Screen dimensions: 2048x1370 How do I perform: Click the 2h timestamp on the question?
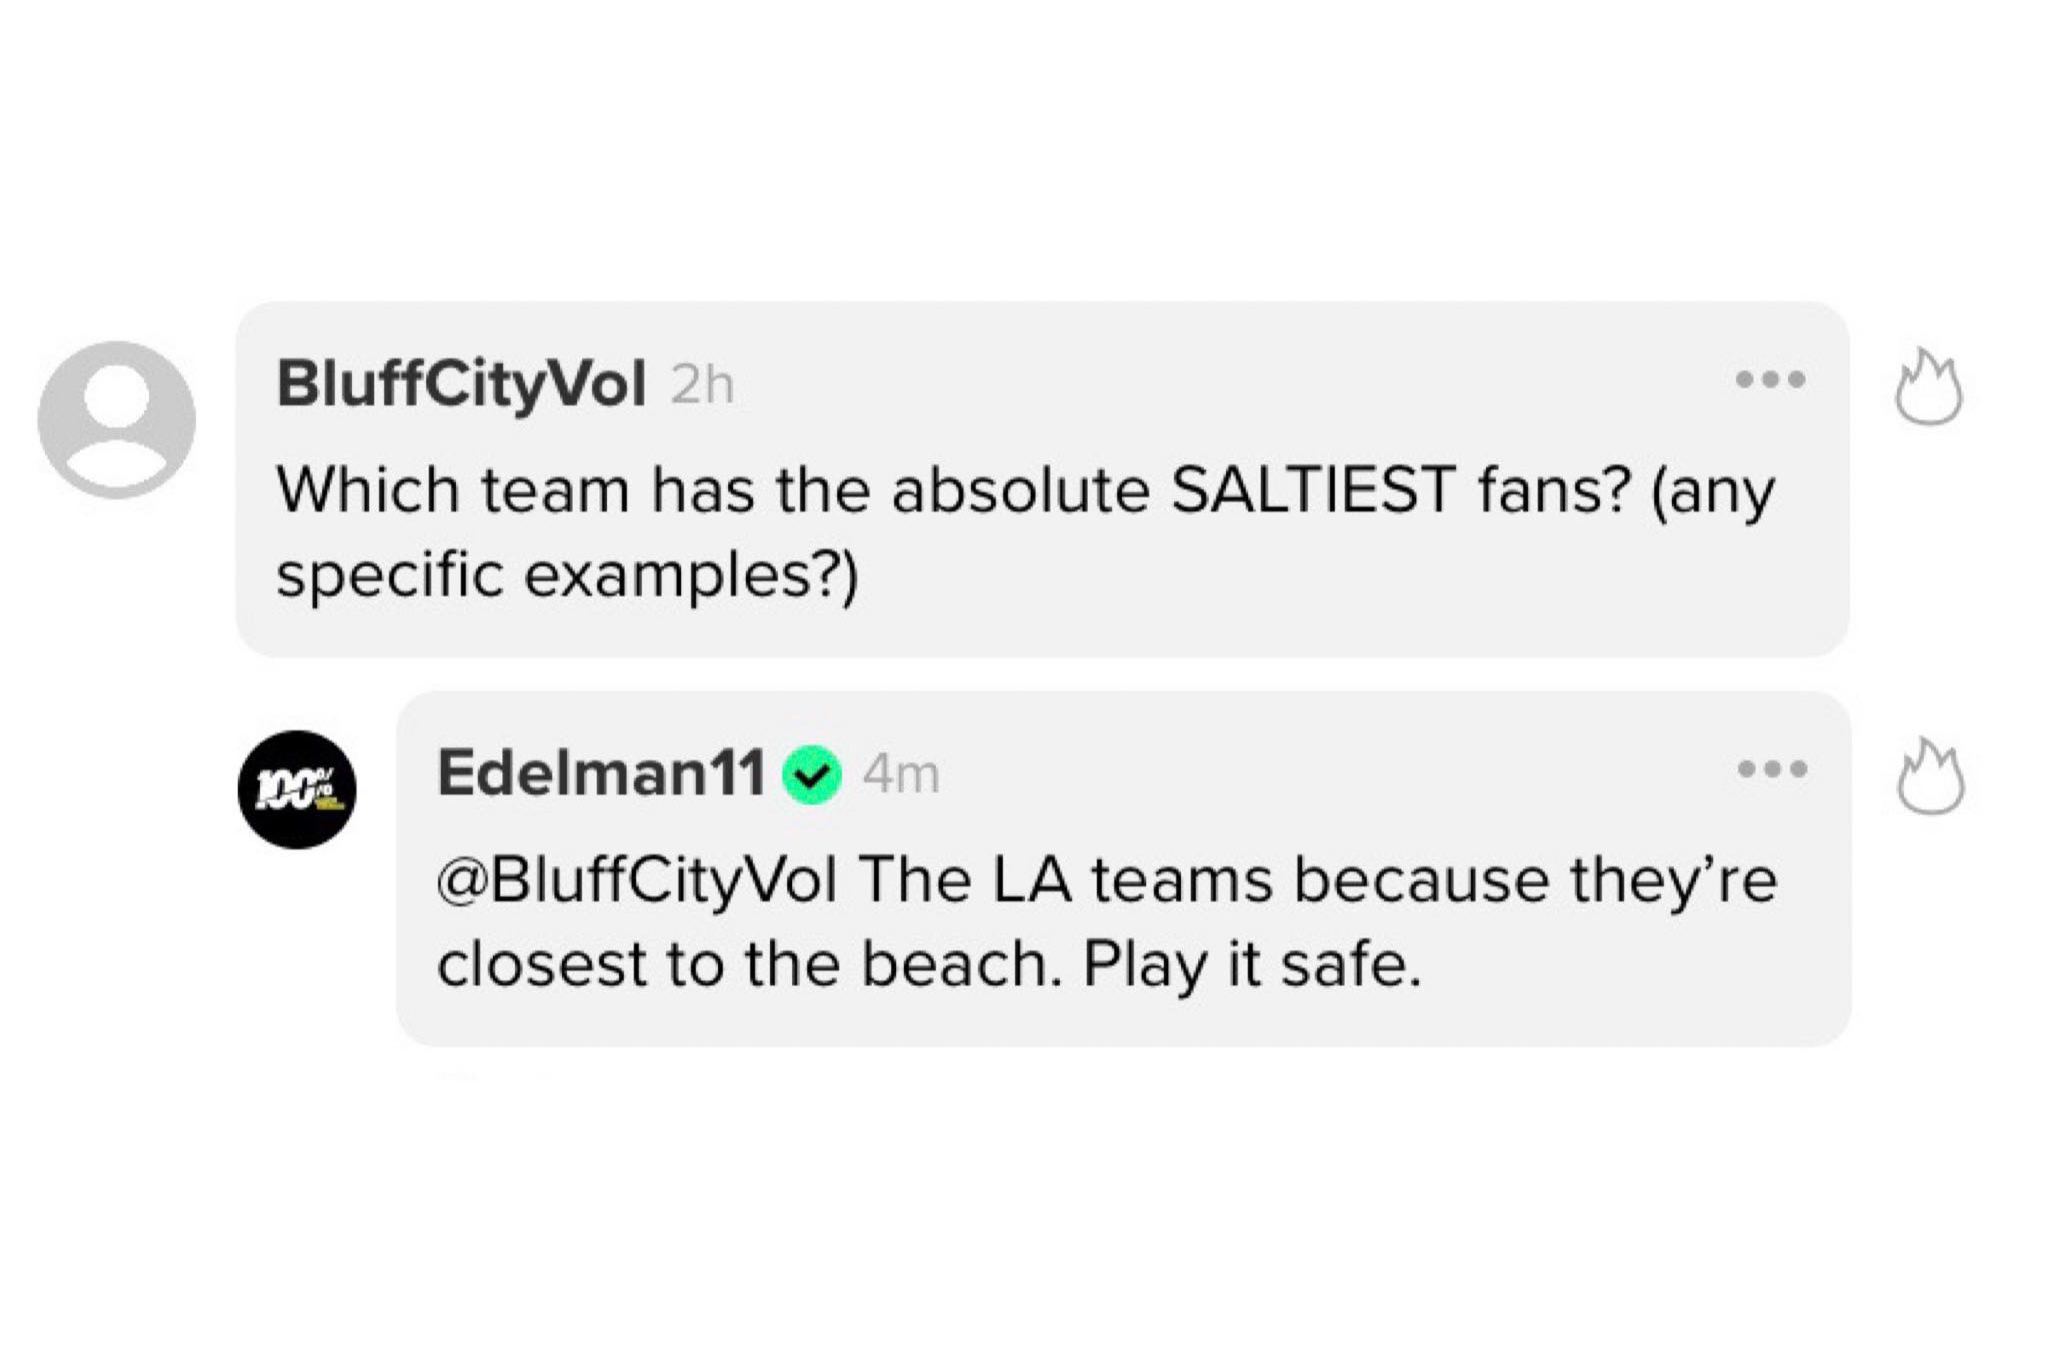702,385
